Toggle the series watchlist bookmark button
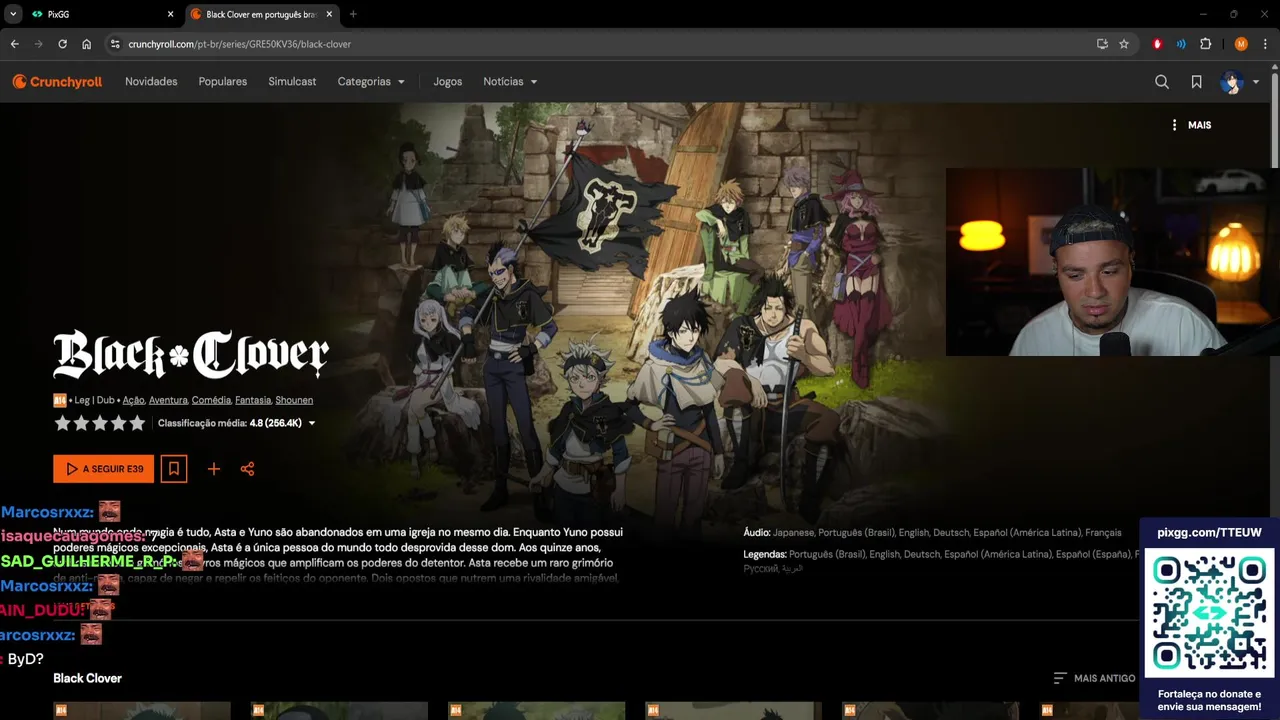 [174, 469]
